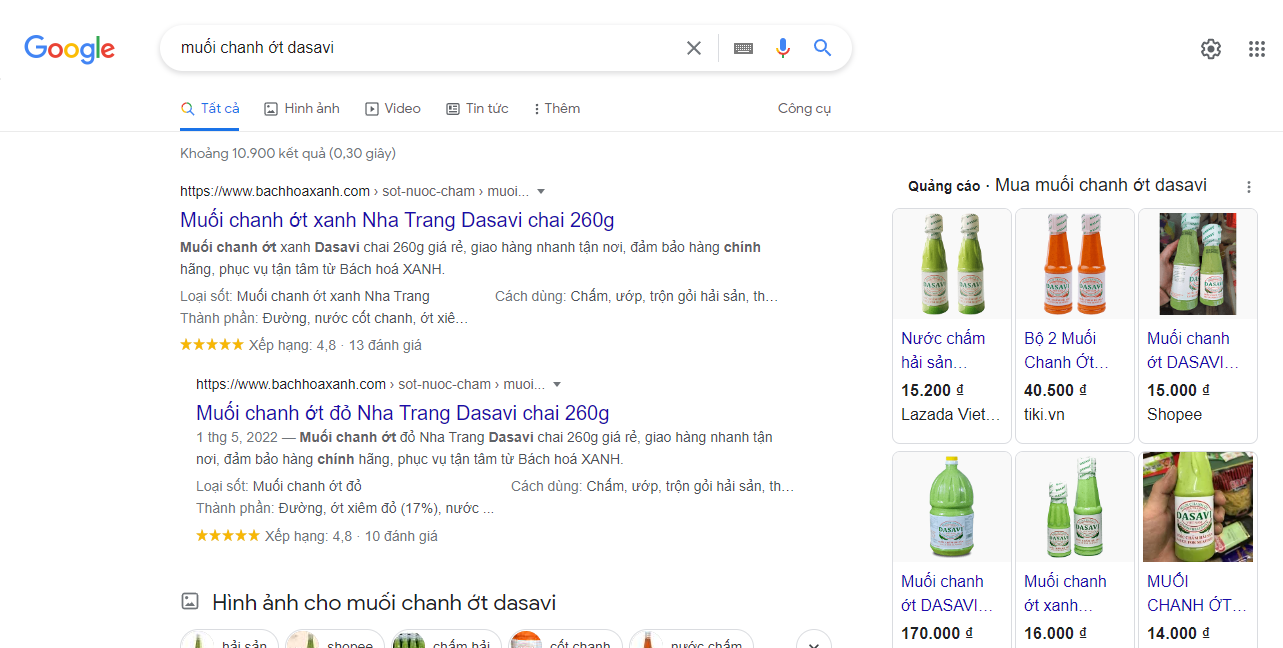Open 'Muối chanh ớt DASAVI' 170.000 đ link
The width and height of the screenshot is (1283, 648).
pyautogui.click(x=947, y=593)
